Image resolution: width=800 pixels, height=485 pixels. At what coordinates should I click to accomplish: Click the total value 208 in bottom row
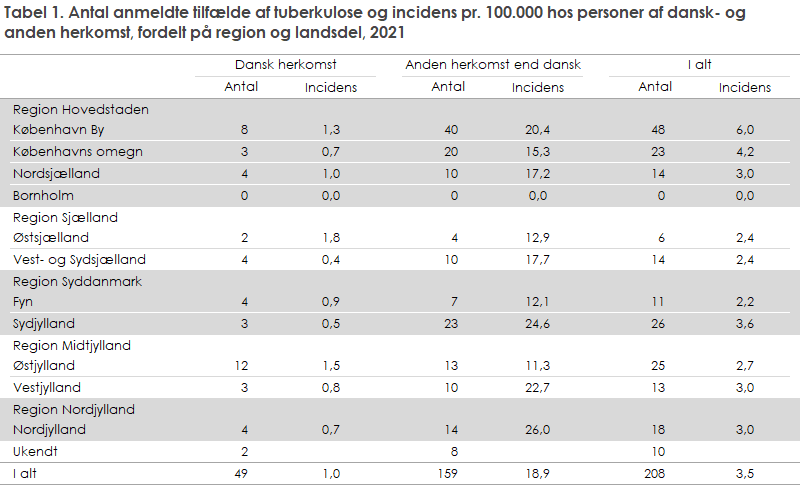click(655, 474)
